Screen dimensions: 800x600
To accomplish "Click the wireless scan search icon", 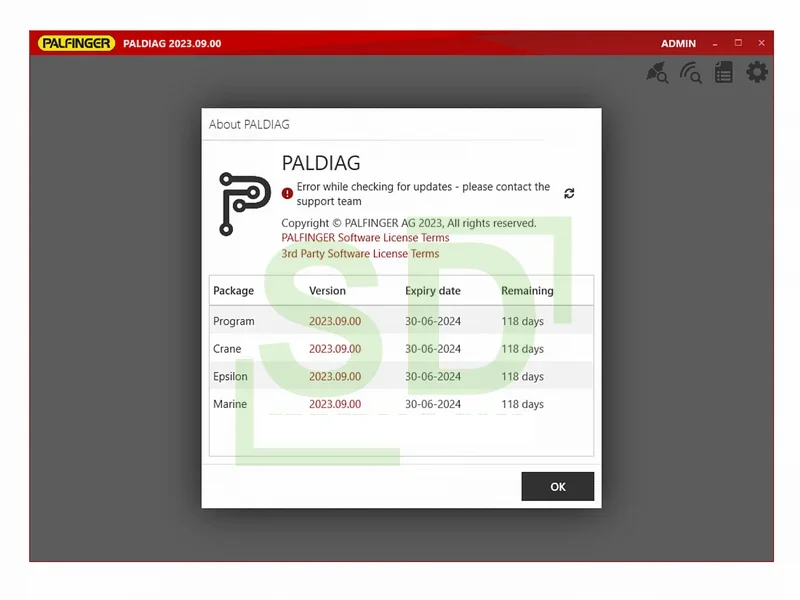I will pyautogui.click(x=691, y=72).
